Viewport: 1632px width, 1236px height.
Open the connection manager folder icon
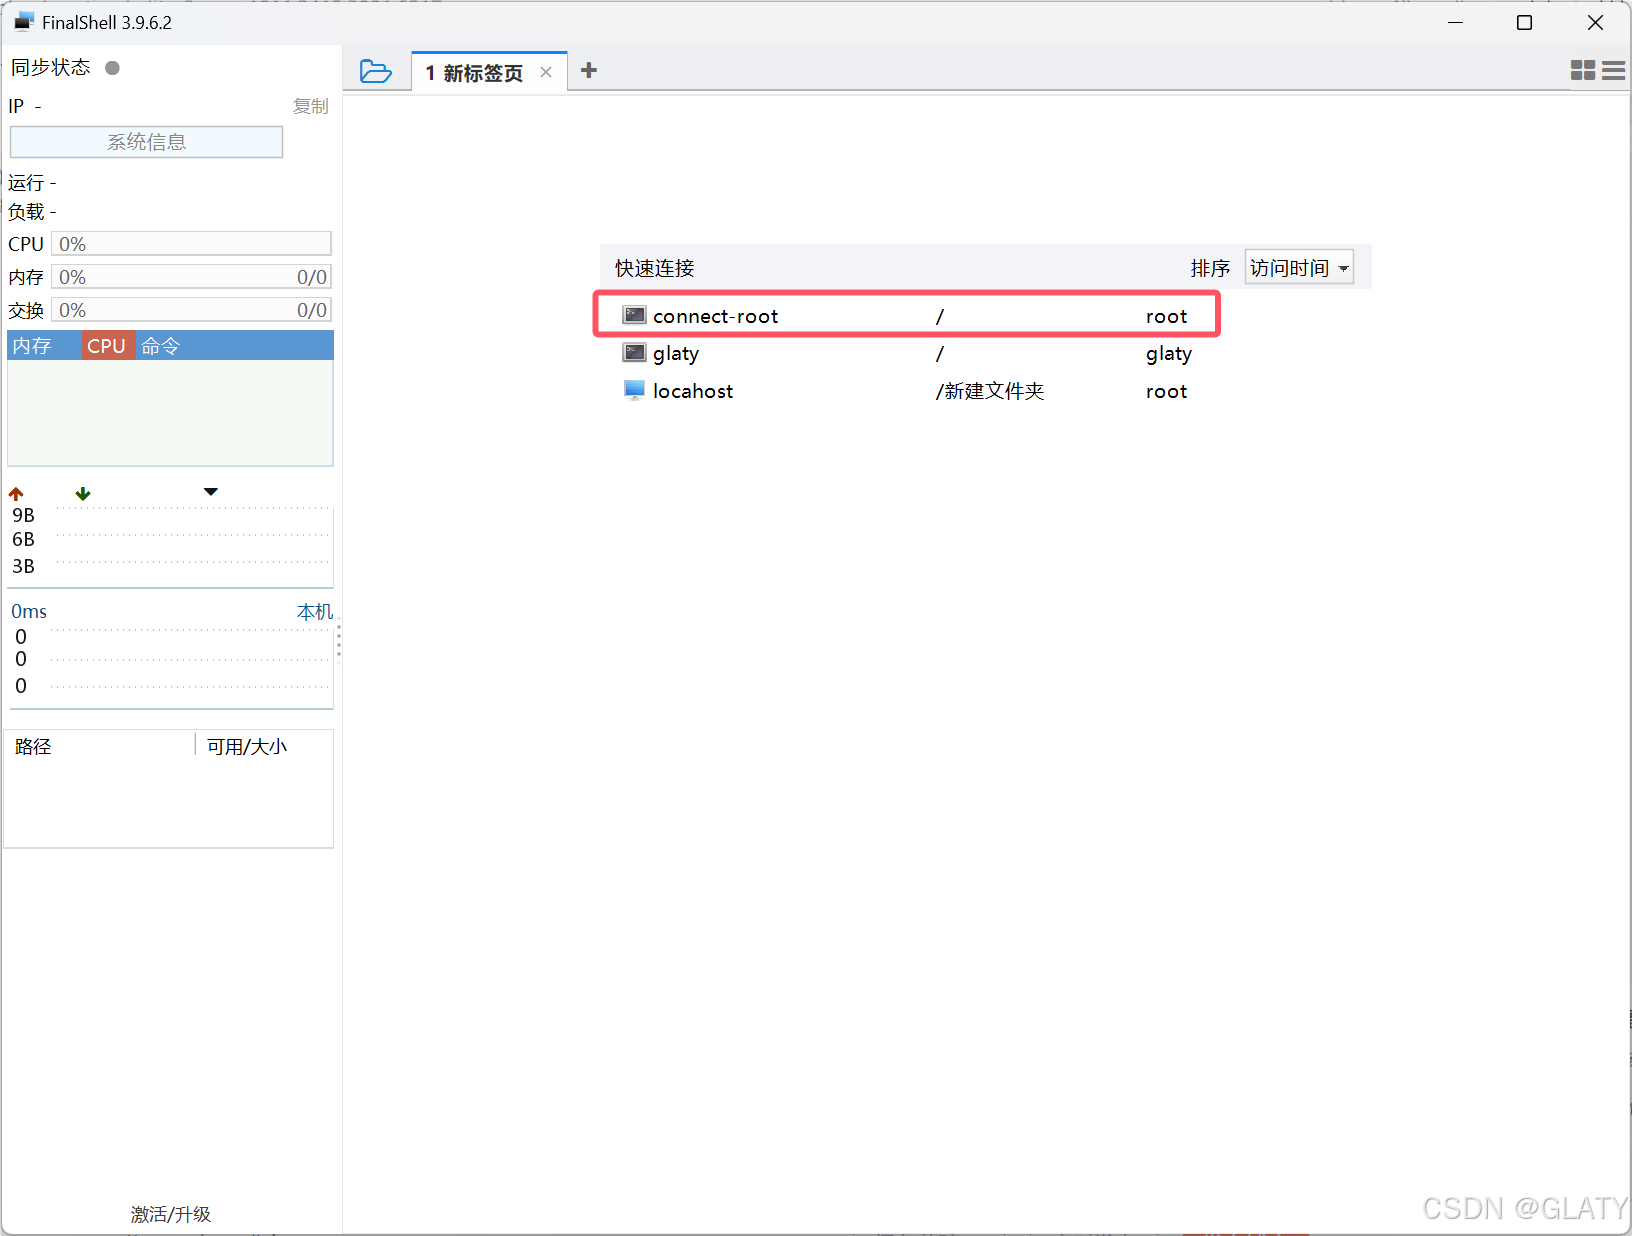pos(375,71)
